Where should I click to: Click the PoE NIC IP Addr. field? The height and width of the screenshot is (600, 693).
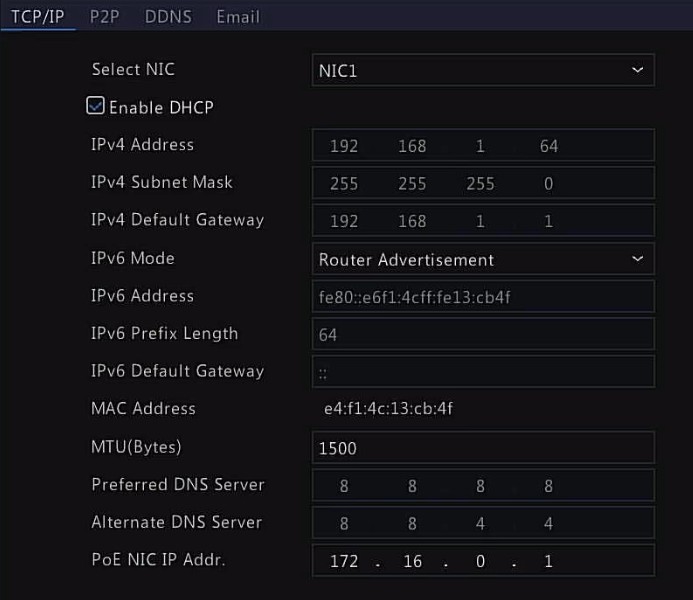[482, 561]
